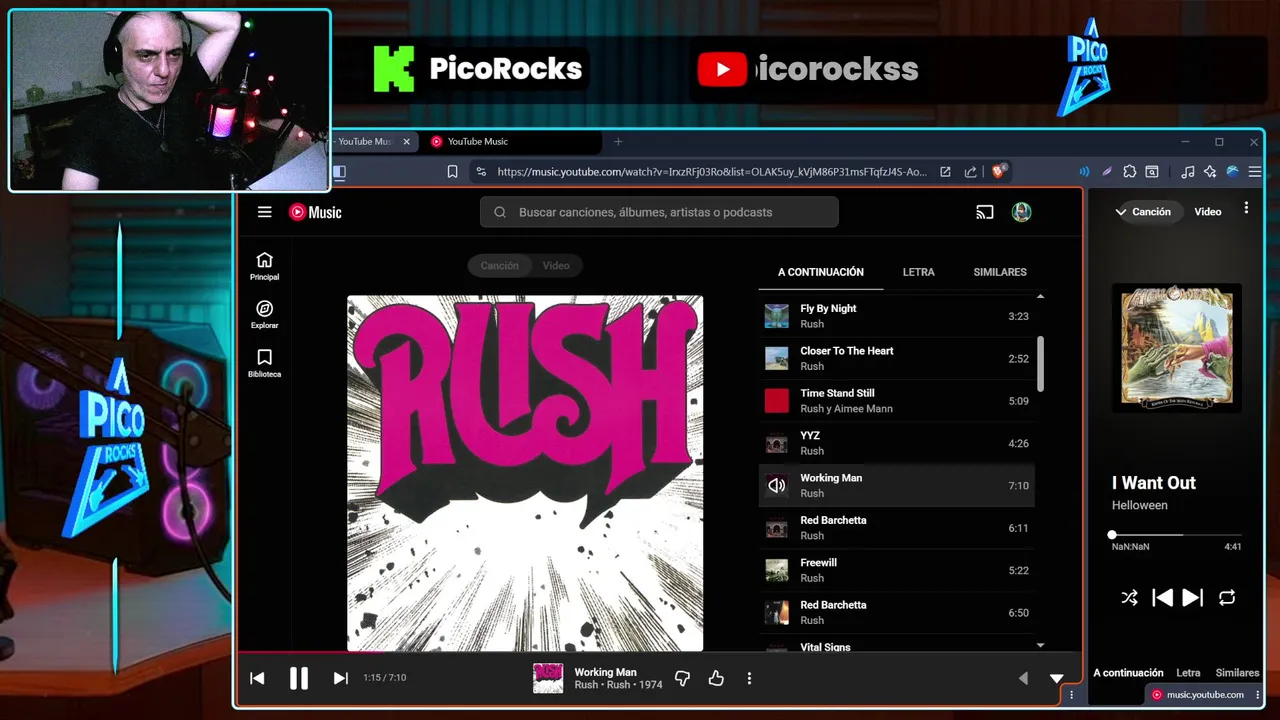Close the first YouTube Music browser tab
The image size is (1280, 720).
[x=406, y=142]
